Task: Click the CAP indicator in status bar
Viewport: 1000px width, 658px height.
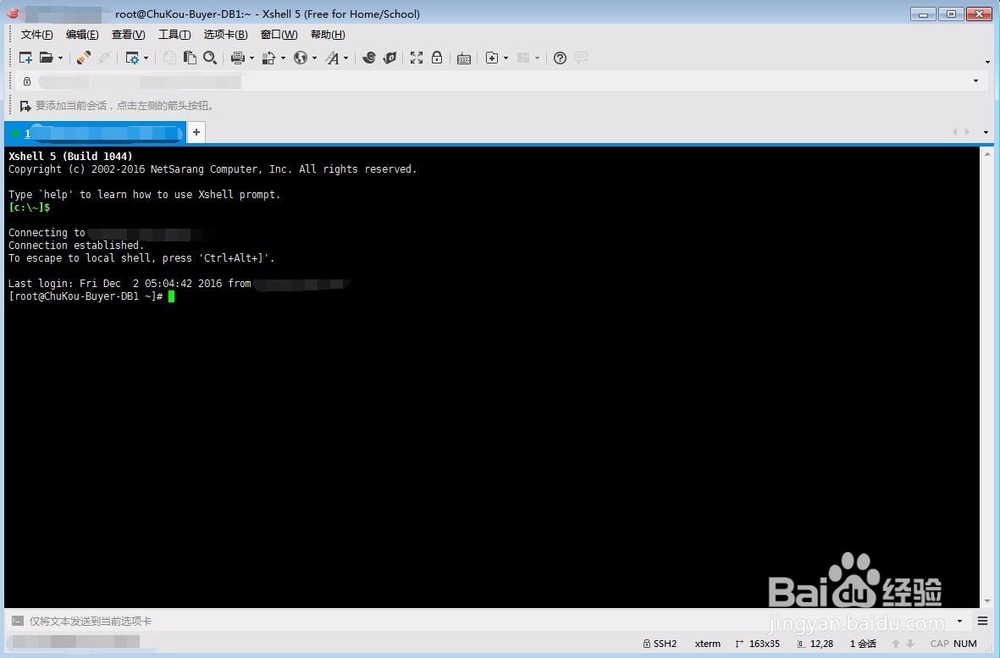Action: pyautogui.click(x=939, y=643)
